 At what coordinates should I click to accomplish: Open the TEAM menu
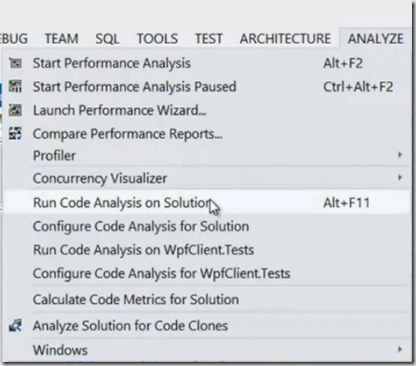click(62, 38)
